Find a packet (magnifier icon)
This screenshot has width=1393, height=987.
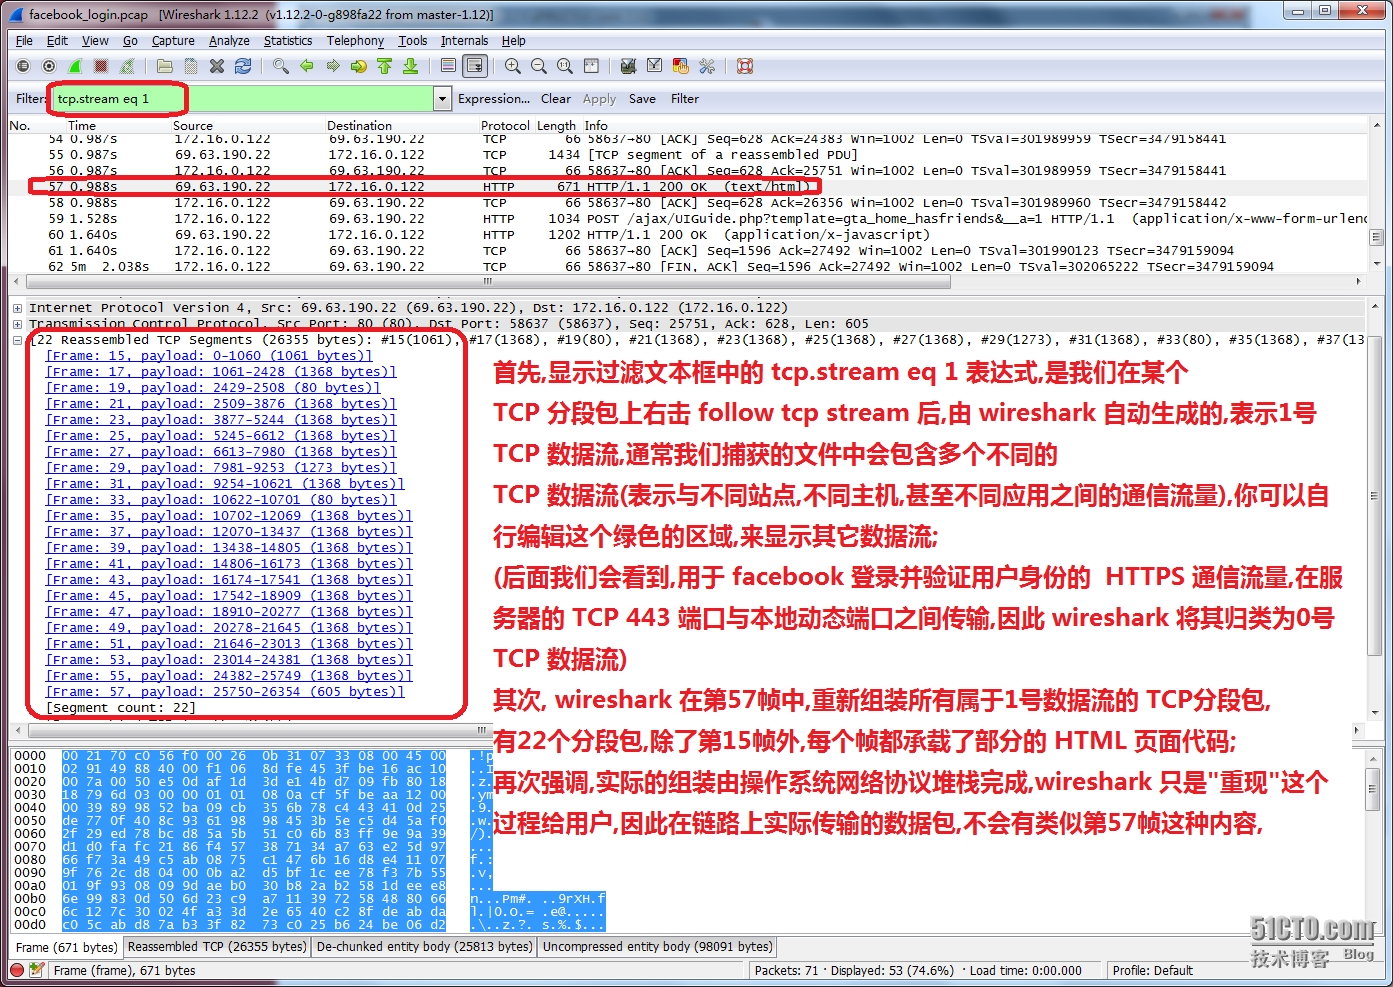pos(281,66)
